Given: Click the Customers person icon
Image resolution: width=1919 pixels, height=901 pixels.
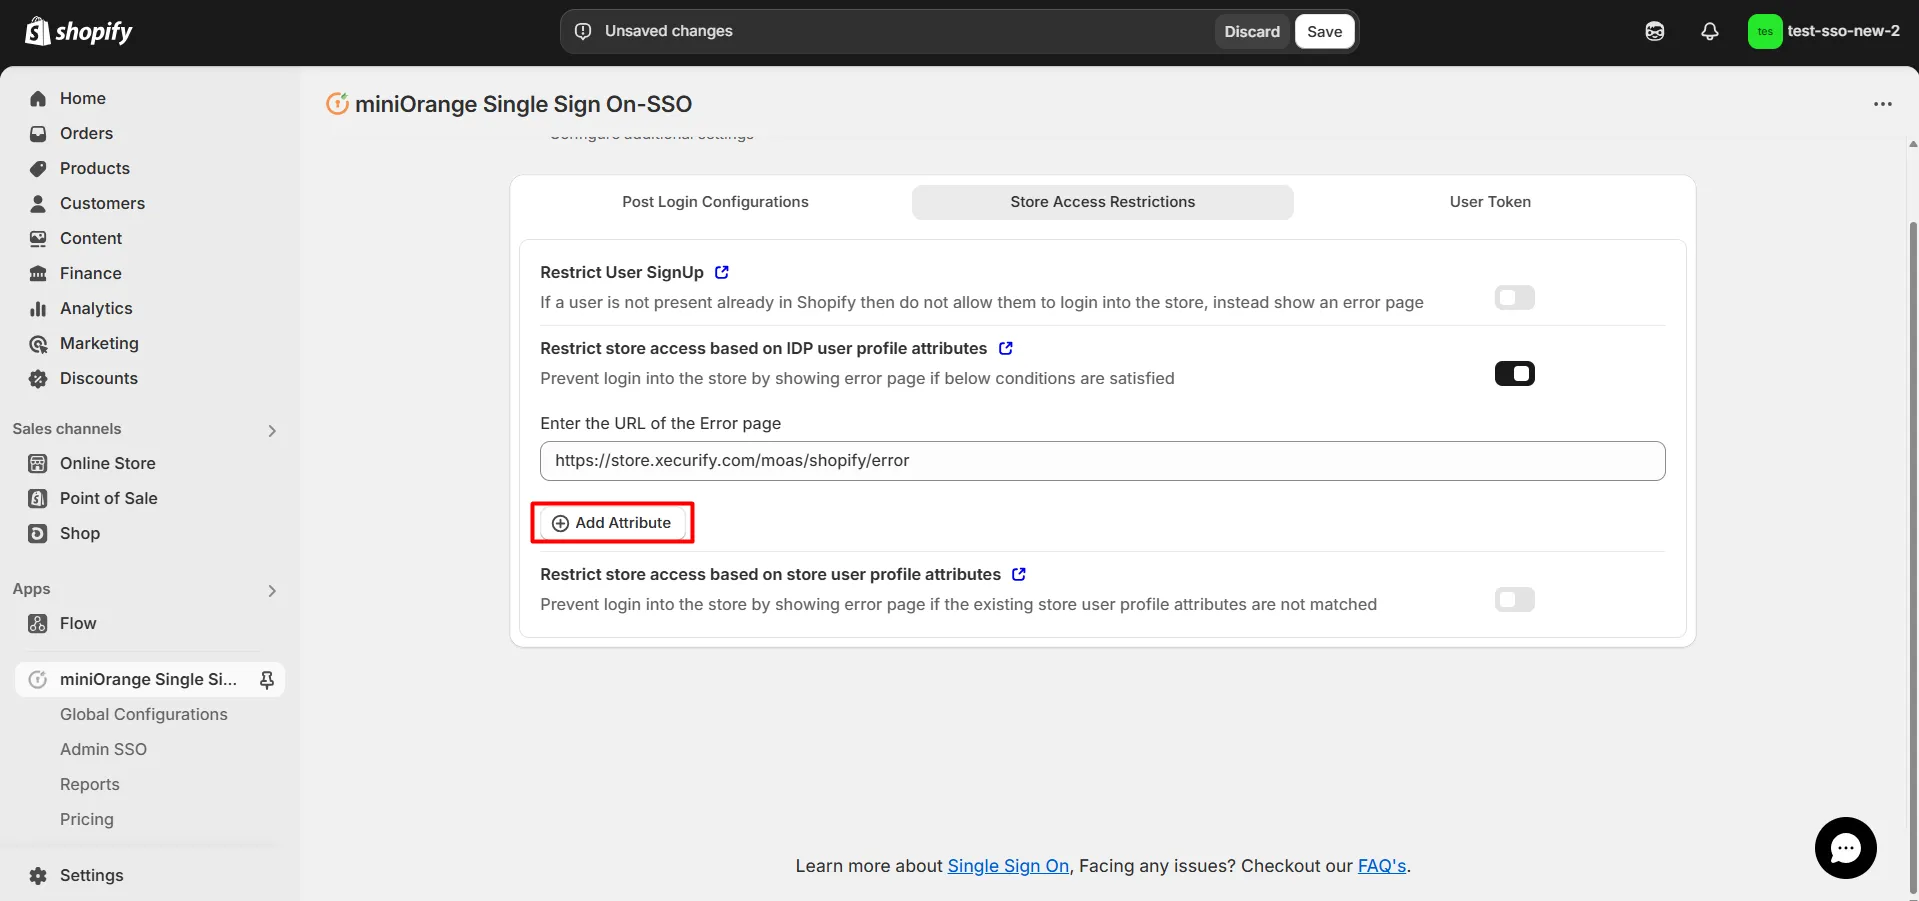Looking at the screenshot, I should point(38,203).
